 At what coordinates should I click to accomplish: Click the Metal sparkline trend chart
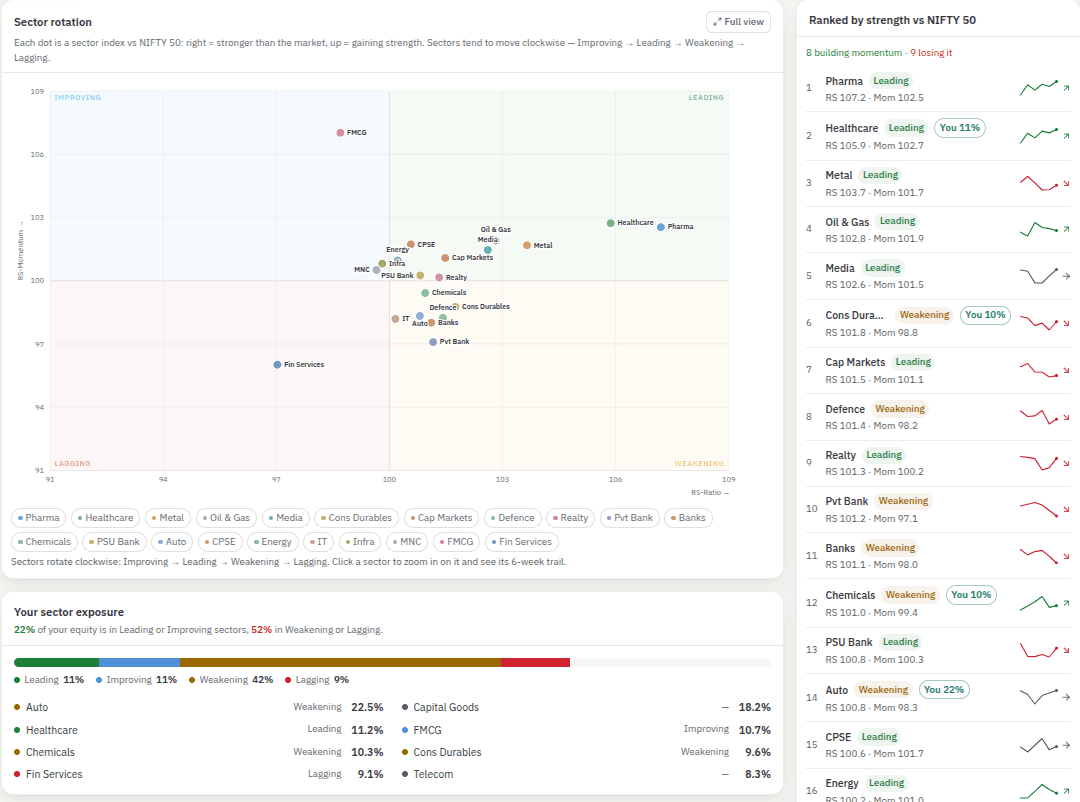coord(1039,183)
